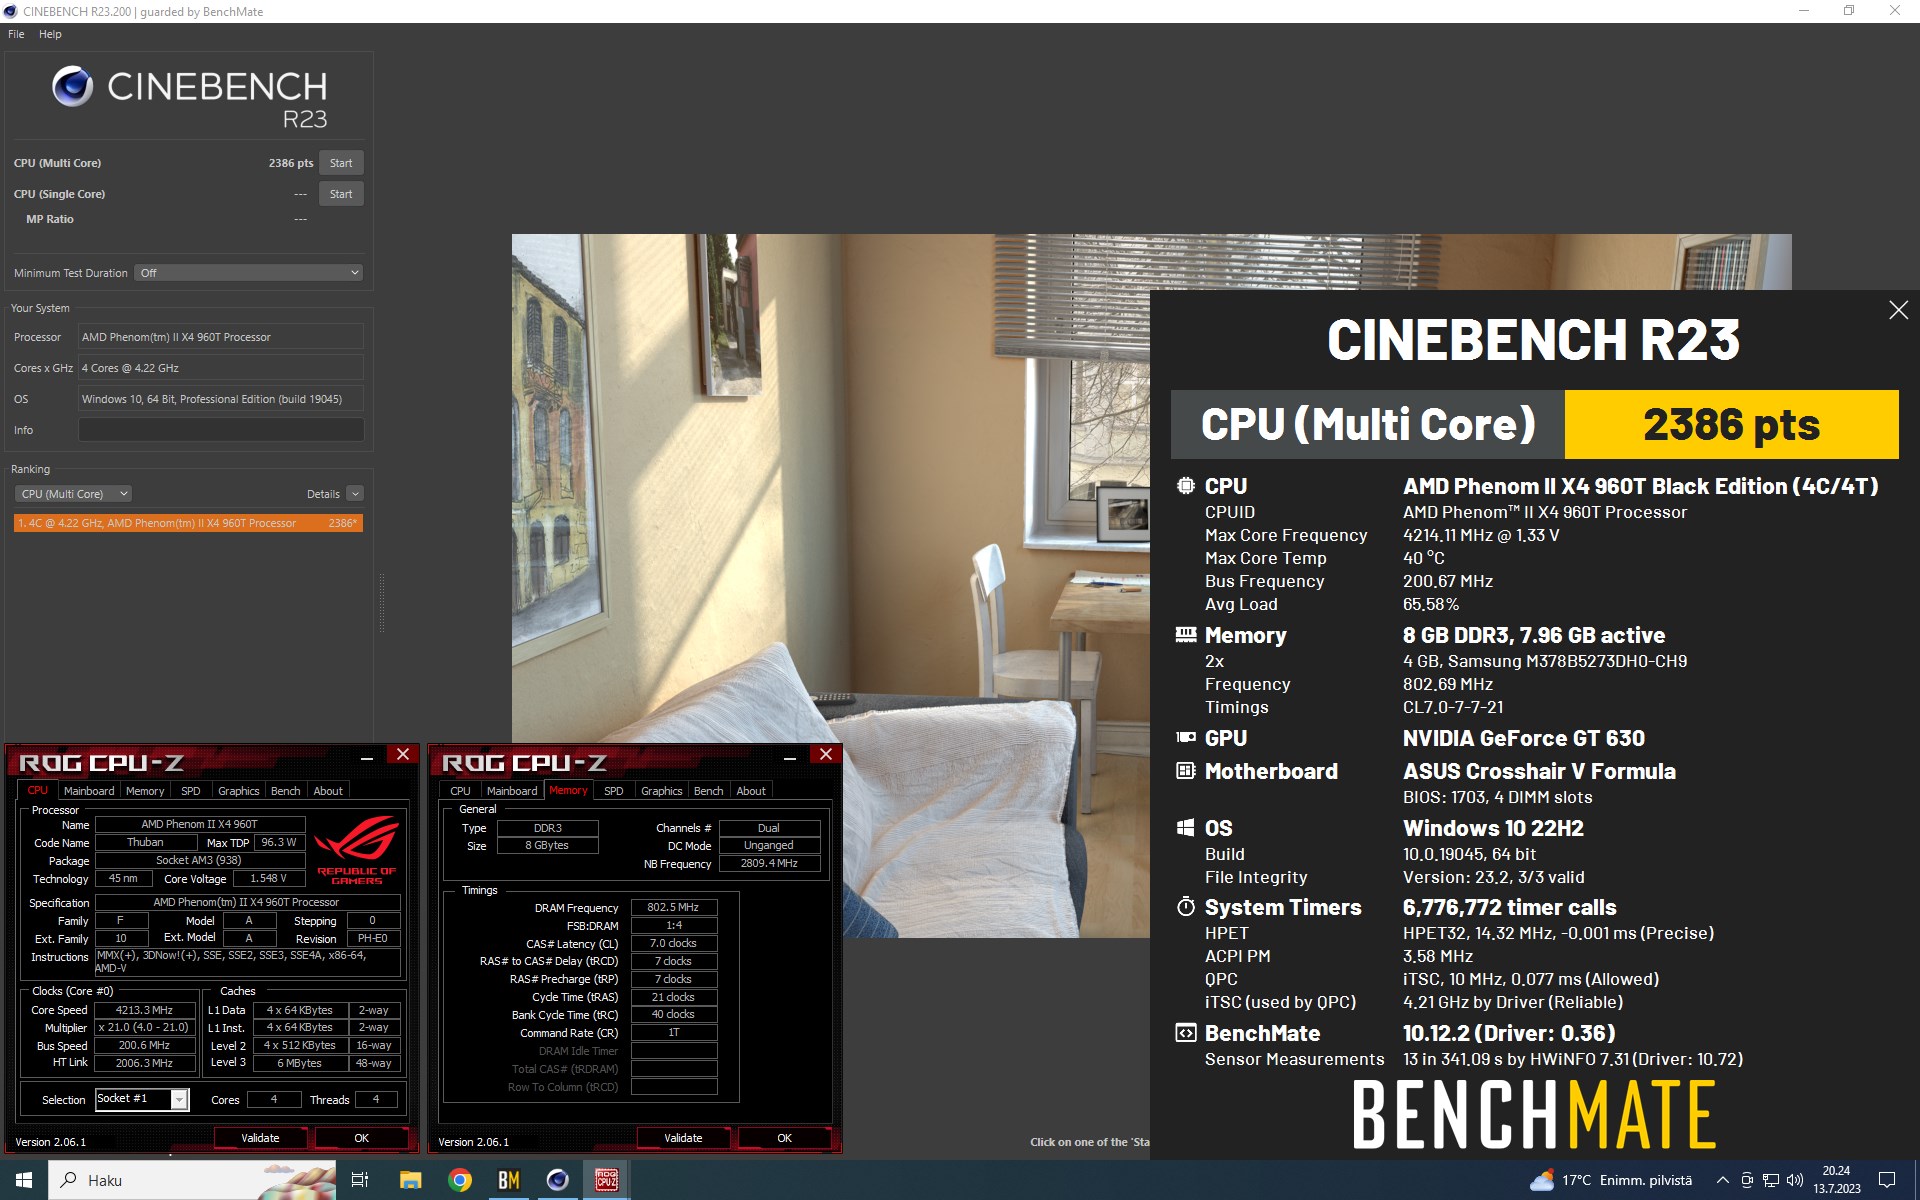
Task: Open Task View from the taskbar
Action: [360, 1180]
